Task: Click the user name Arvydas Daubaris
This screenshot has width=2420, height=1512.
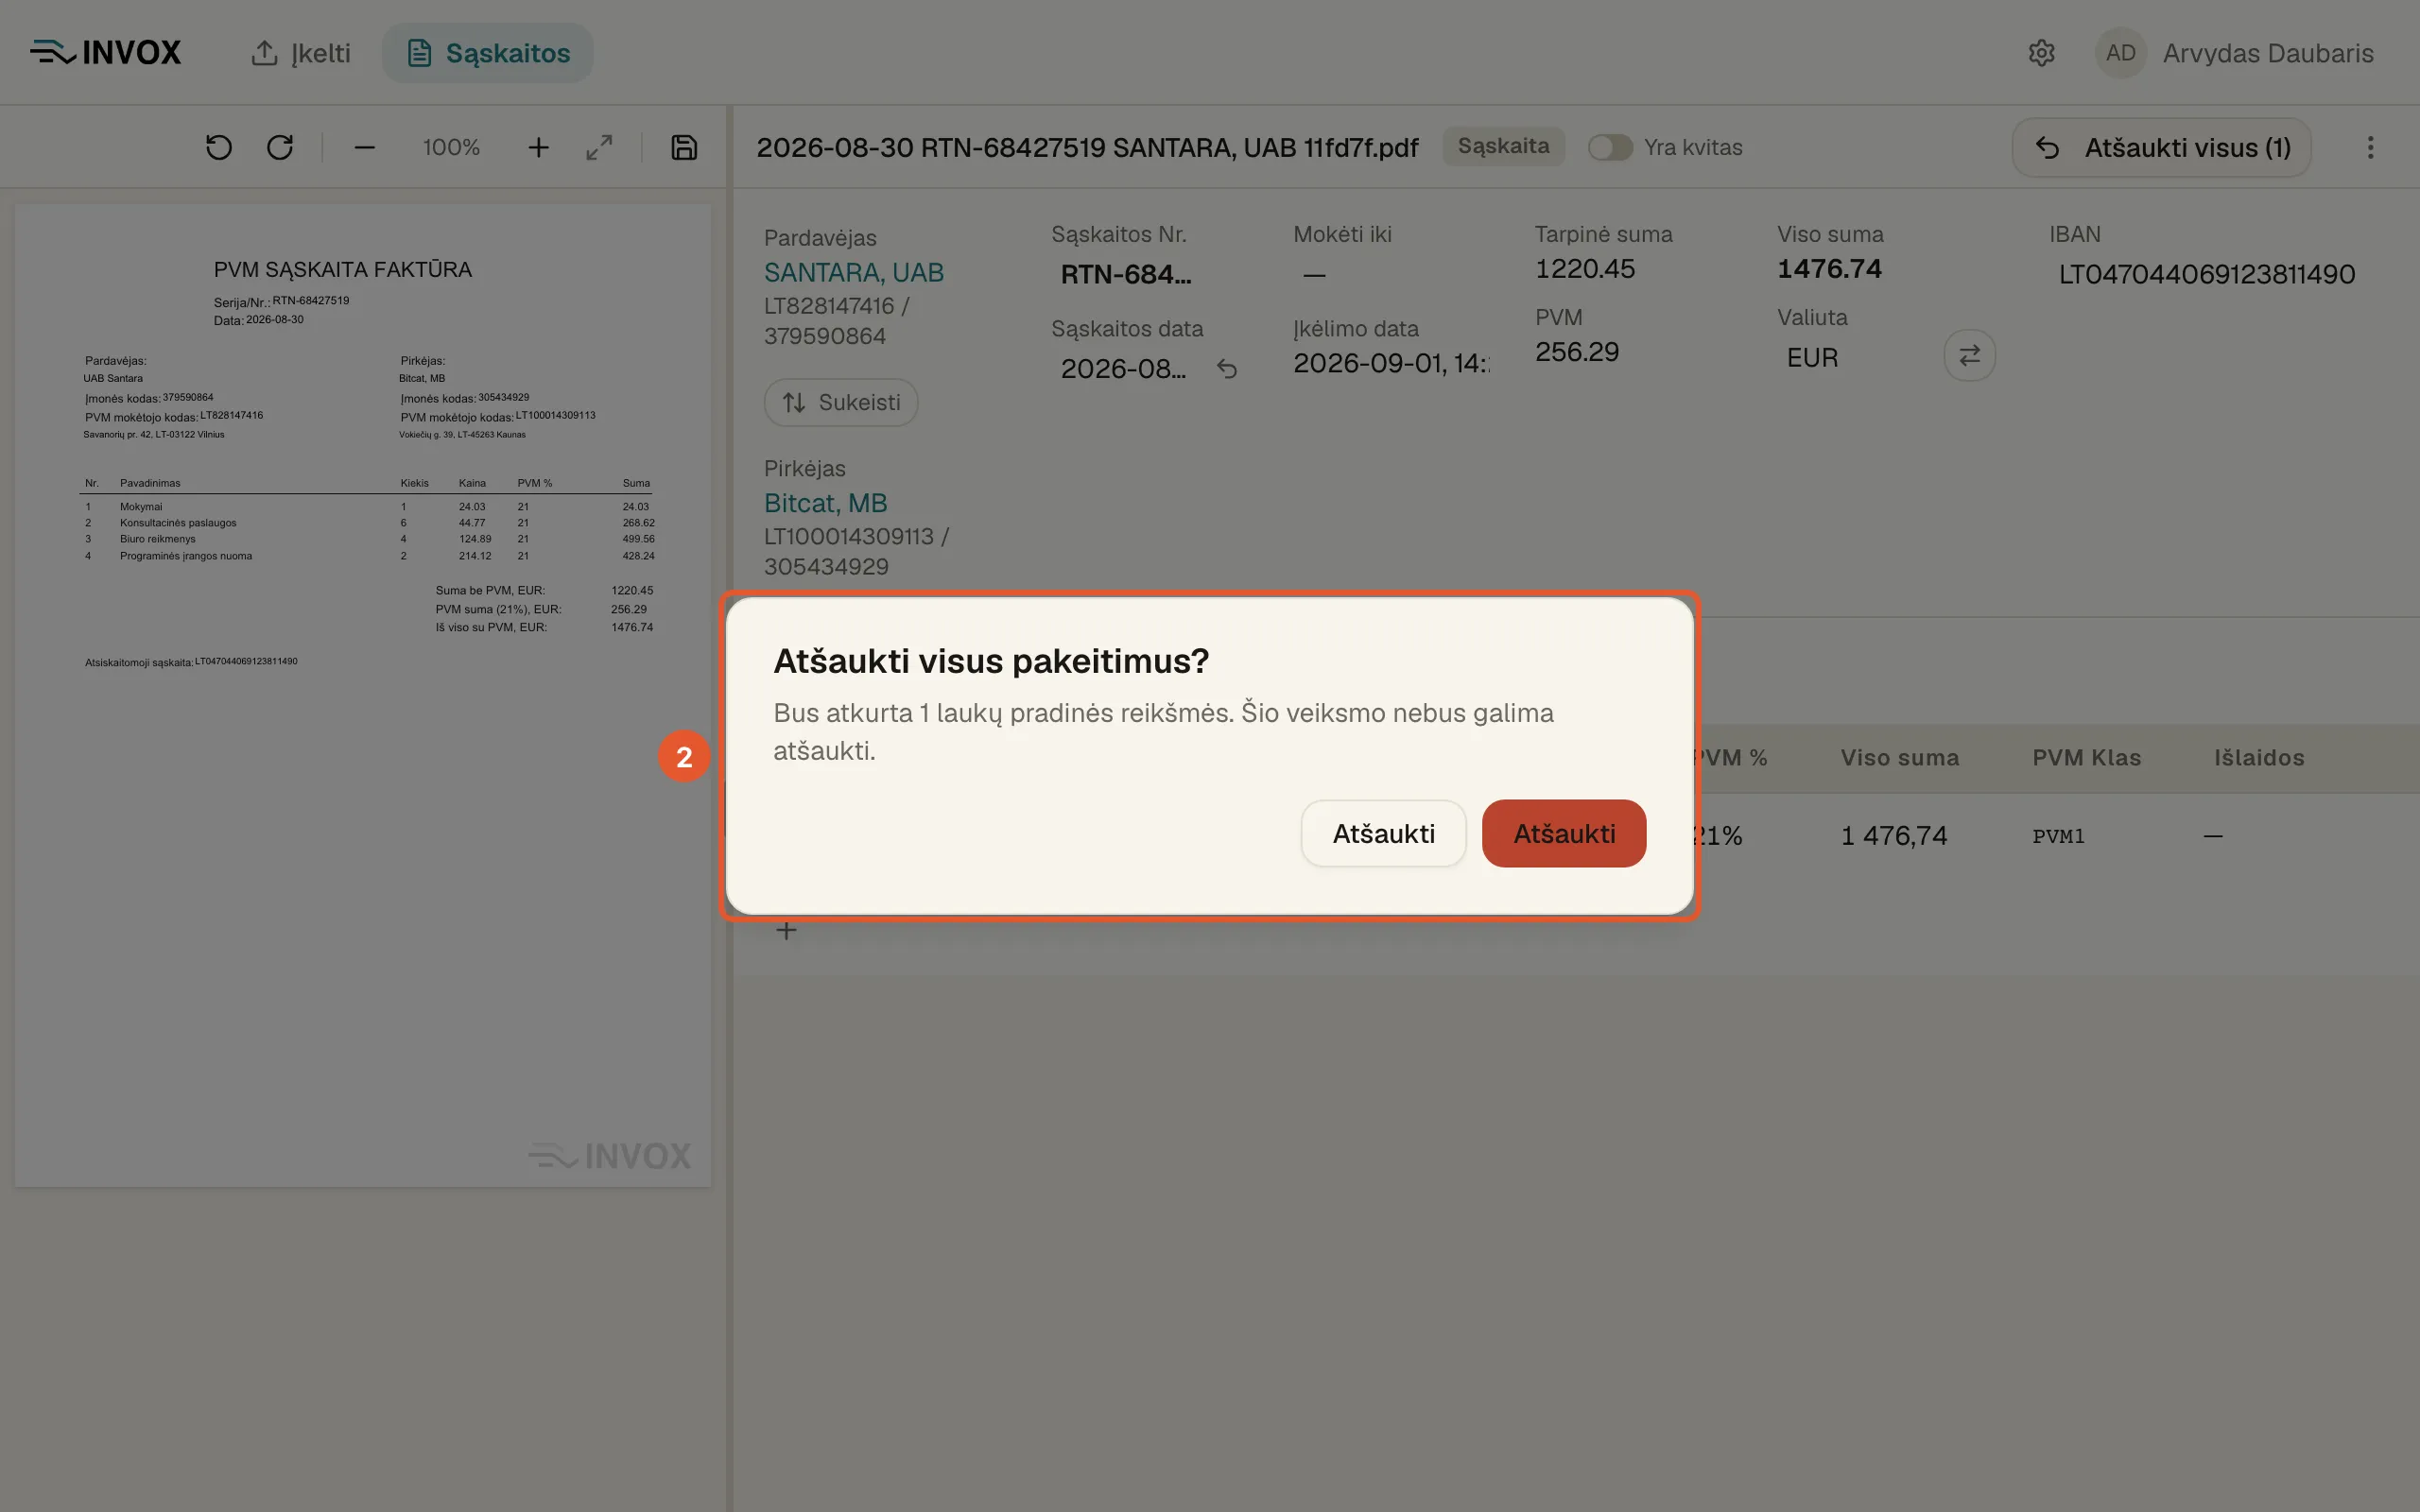Action: (x=2268, y=53)
